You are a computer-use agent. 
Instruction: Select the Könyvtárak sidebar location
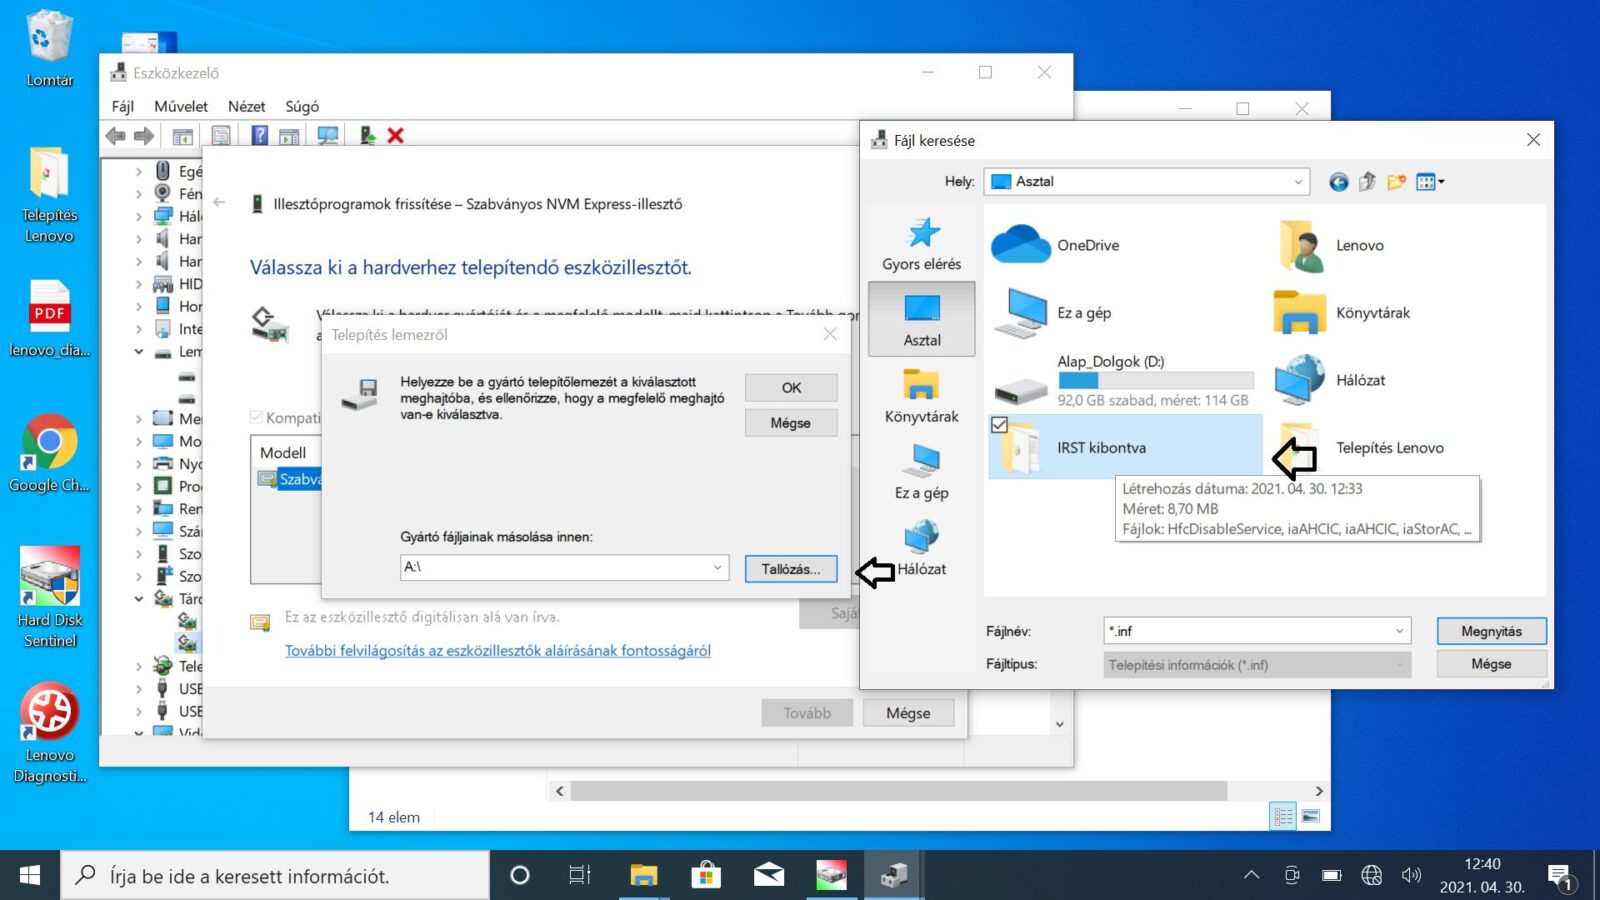coord(921,396)
